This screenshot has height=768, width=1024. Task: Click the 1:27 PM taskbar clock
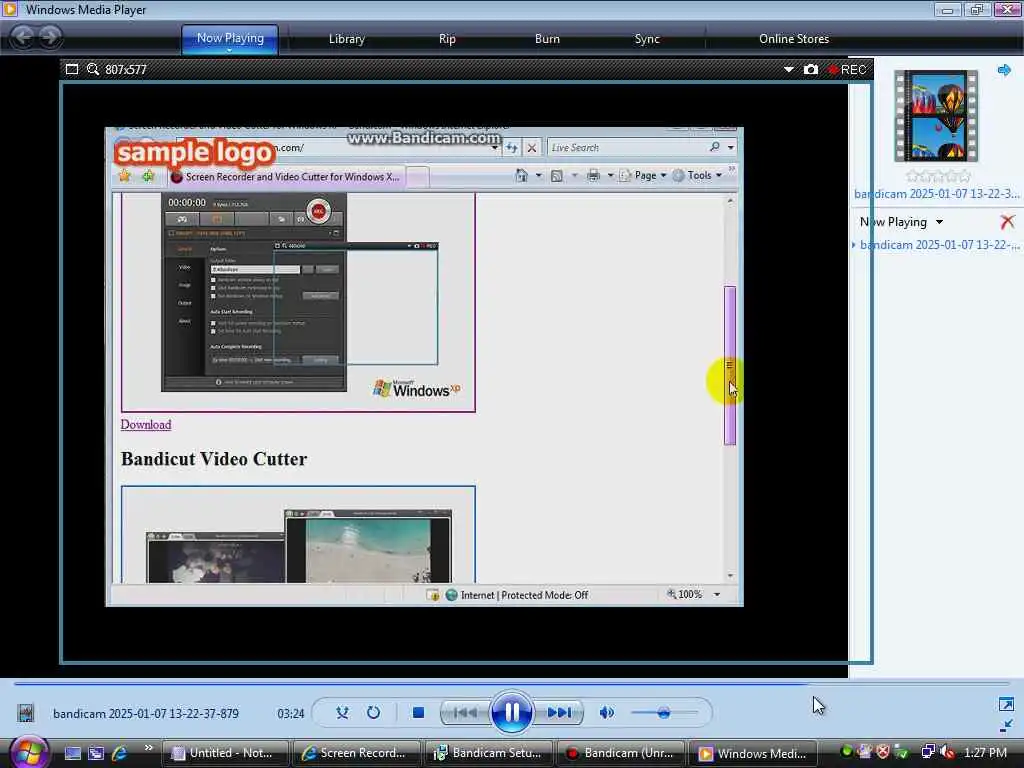pyautogui.click(x=985, y=752)
